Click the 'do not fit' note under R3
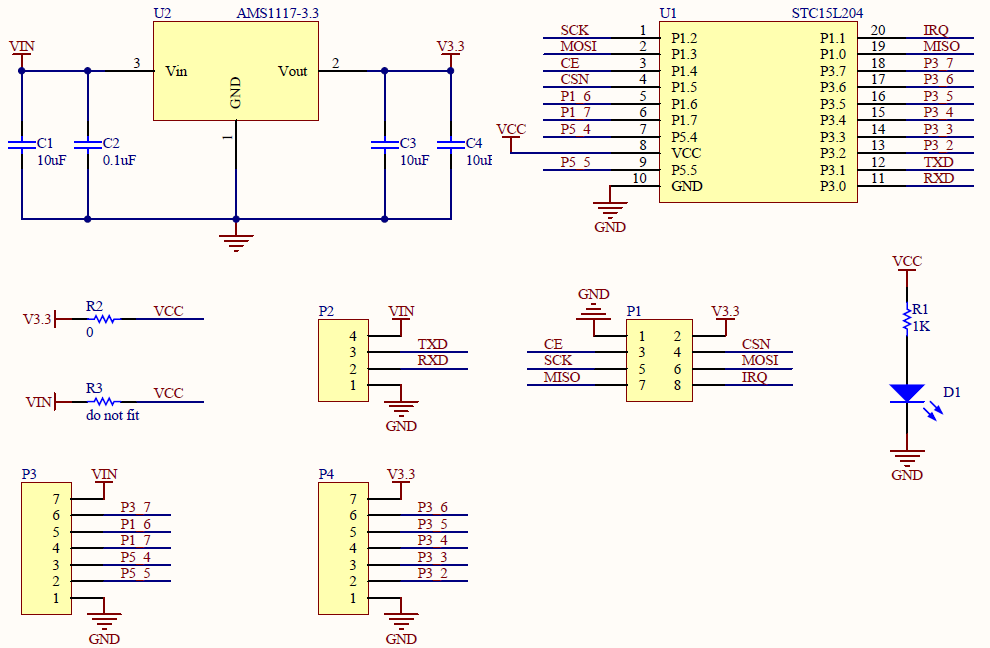Image resolution: width=990 pixels, height=648 pixels. pyautogui.click(x=112, y=416)
